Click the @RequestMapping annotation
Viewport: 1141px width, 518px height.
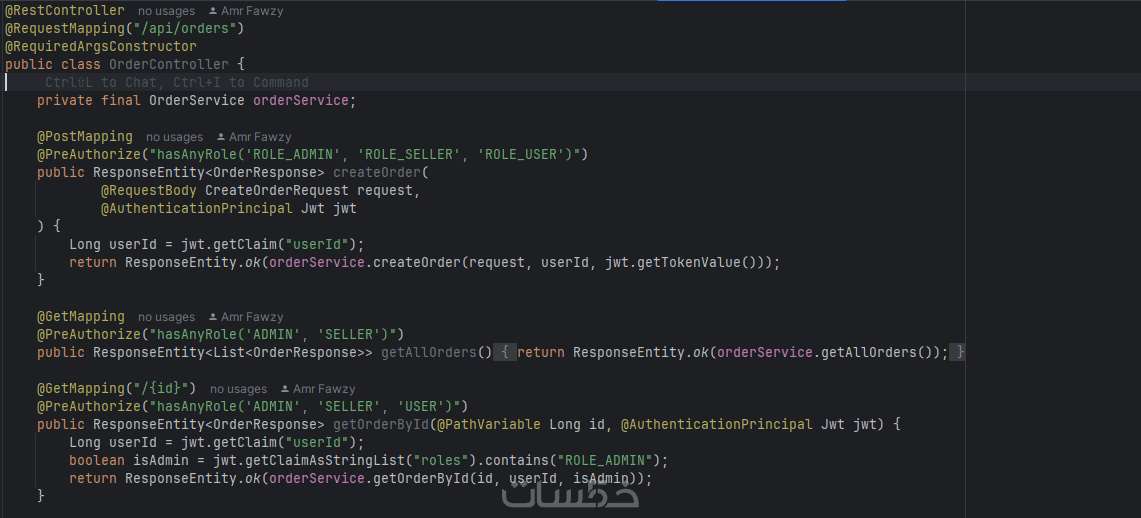click(x=65, y=29)
